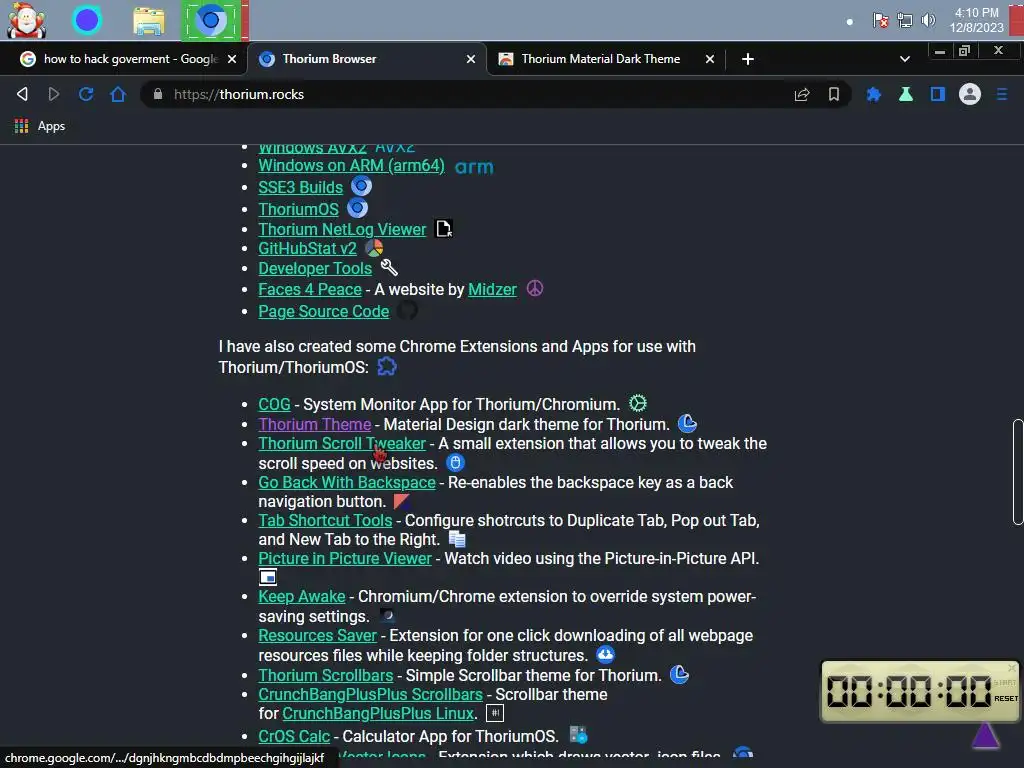
Task: Open the Thorium main menu icon
Action: [x=1002, y=94]
